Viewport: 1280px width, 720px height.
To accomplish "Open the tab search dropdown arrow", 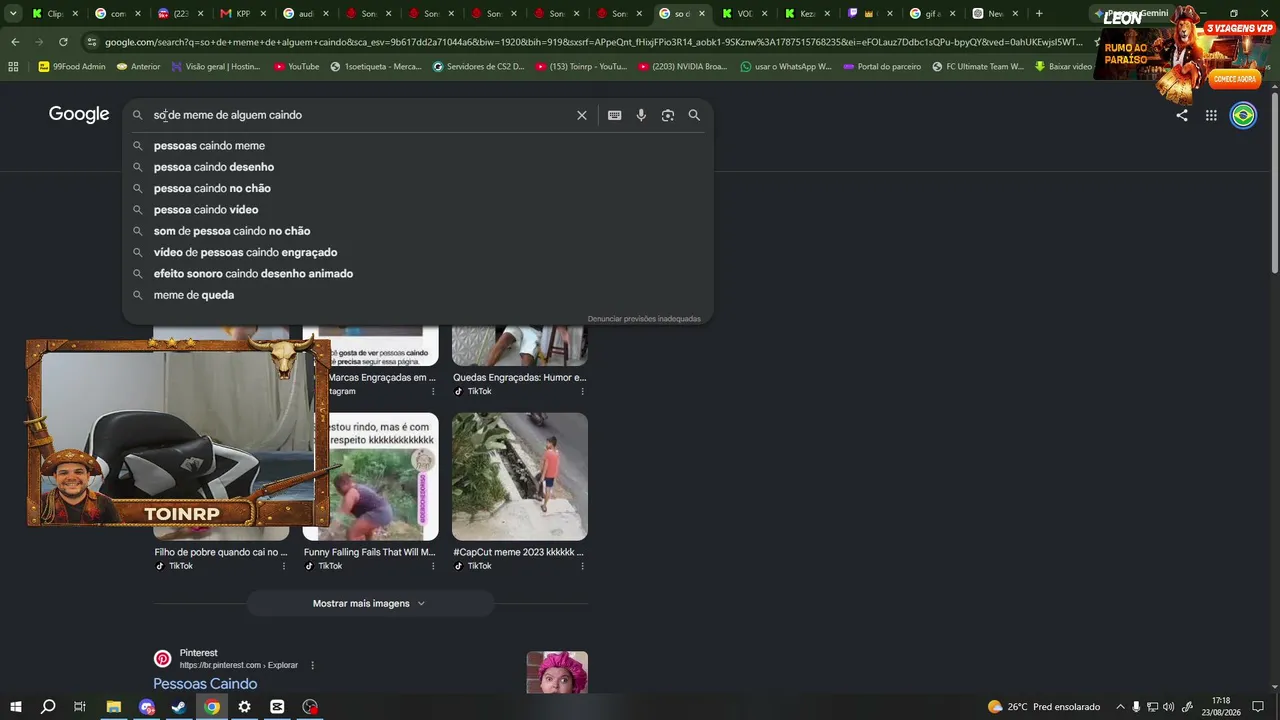I will coord(13,14).
